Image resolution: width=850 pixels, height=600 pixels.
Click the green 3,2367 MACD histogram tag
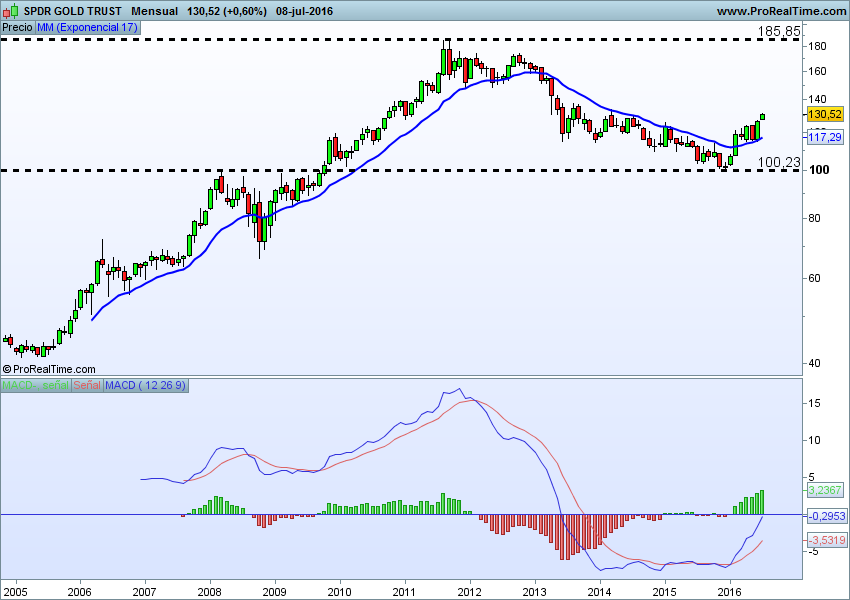point(825,491)
